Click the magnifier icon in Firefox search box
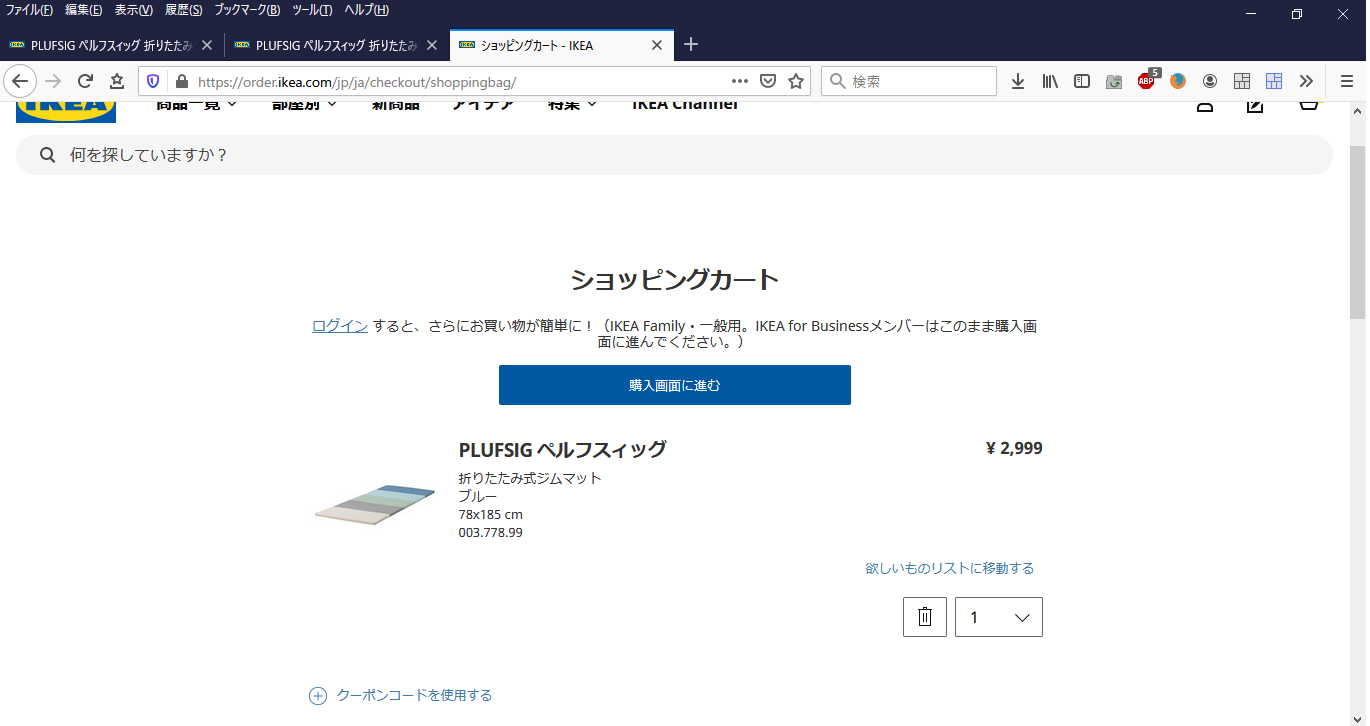1370x726 pixels. [838, 81]
